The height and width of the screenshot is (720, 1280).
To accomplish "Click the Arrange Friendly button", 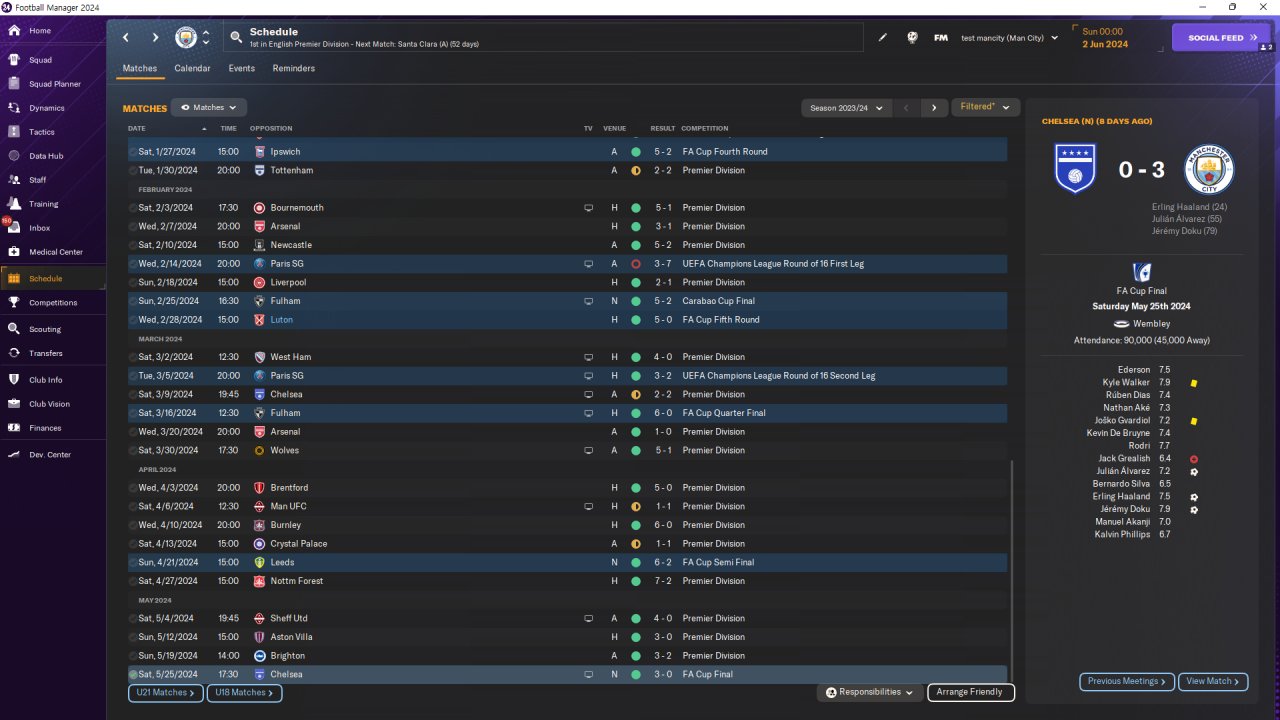I will pos(971,692).
